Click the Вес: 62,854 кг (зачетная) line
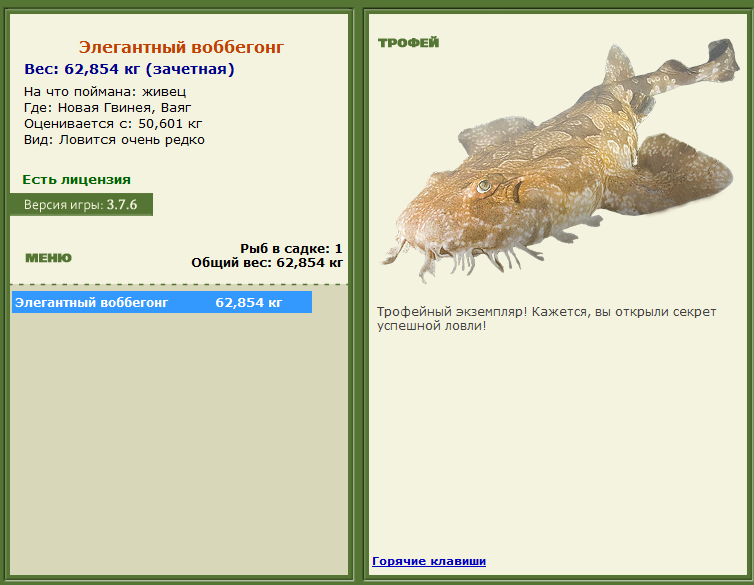The width and height of the screenshot is (754, 585). click(x=129, y=69)
